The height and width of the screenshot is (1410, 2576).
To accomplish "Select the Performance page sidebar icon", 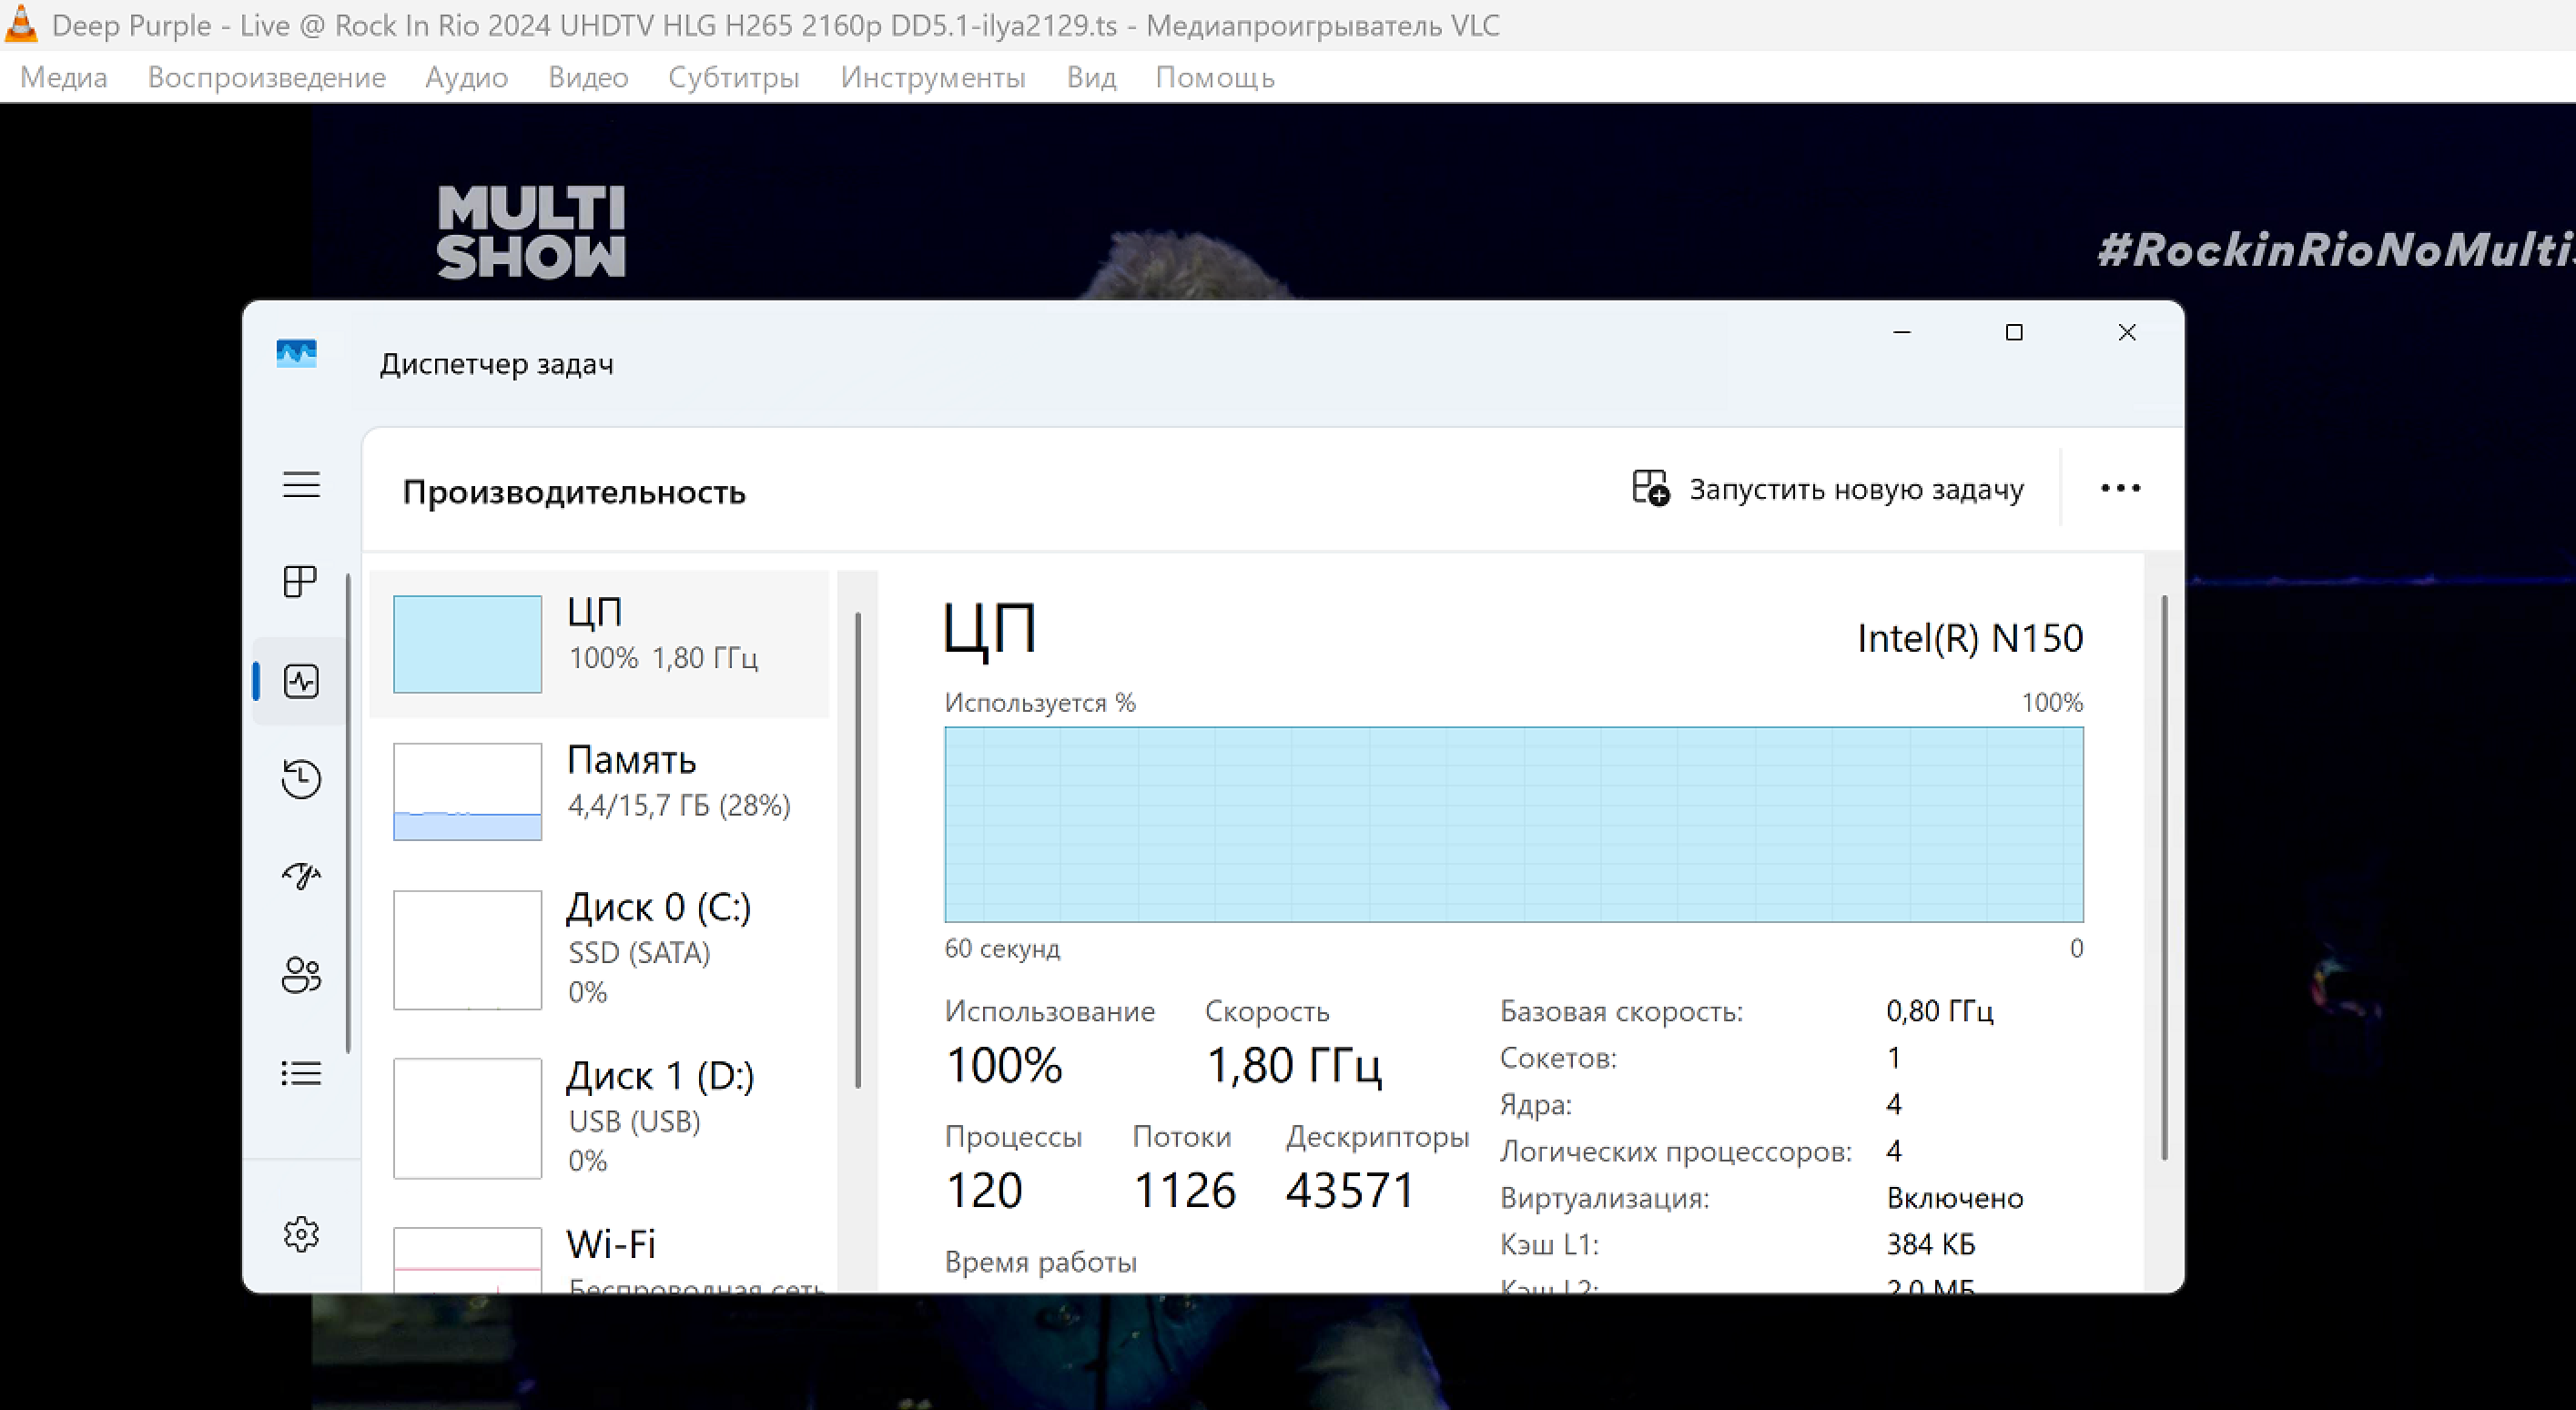I will click(300, 682).
